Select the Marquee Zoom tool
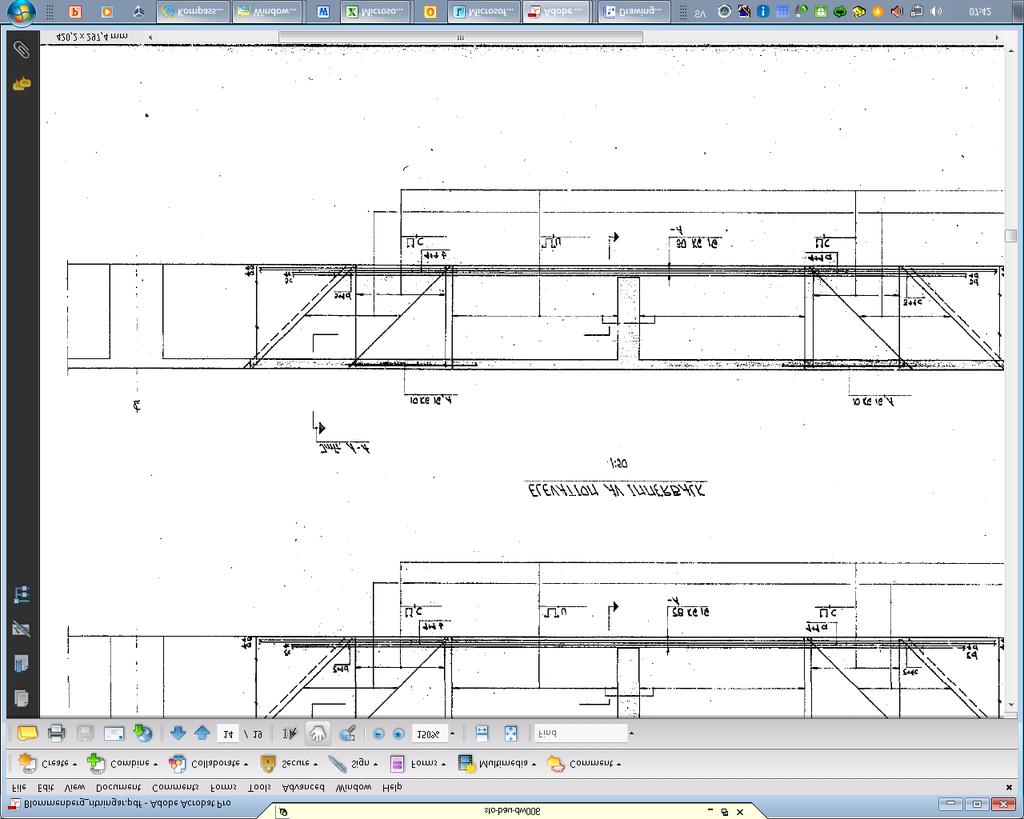This screenshot has height=819, width=1024. pos(347,733)
